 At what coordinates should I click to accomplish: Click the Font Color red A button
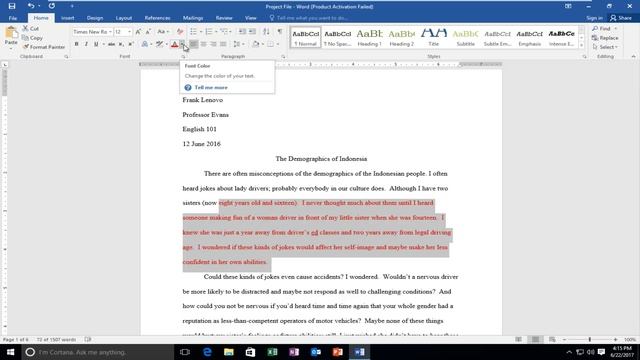pyautogui.click(x=175, y=44)
